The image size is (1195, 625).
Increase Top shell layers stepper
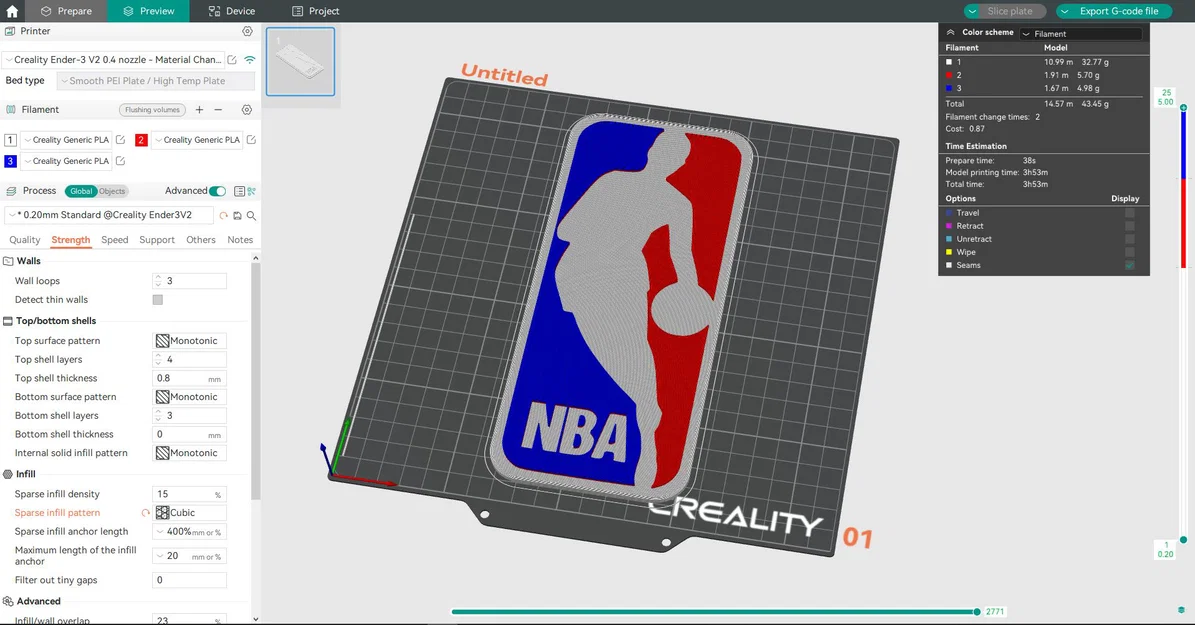point(158,355)
